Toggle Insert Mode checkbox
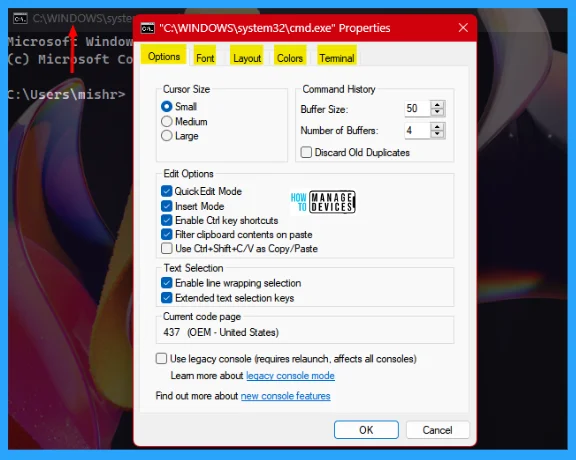This screenshot has width=576, height=460. tap(166, 206)
